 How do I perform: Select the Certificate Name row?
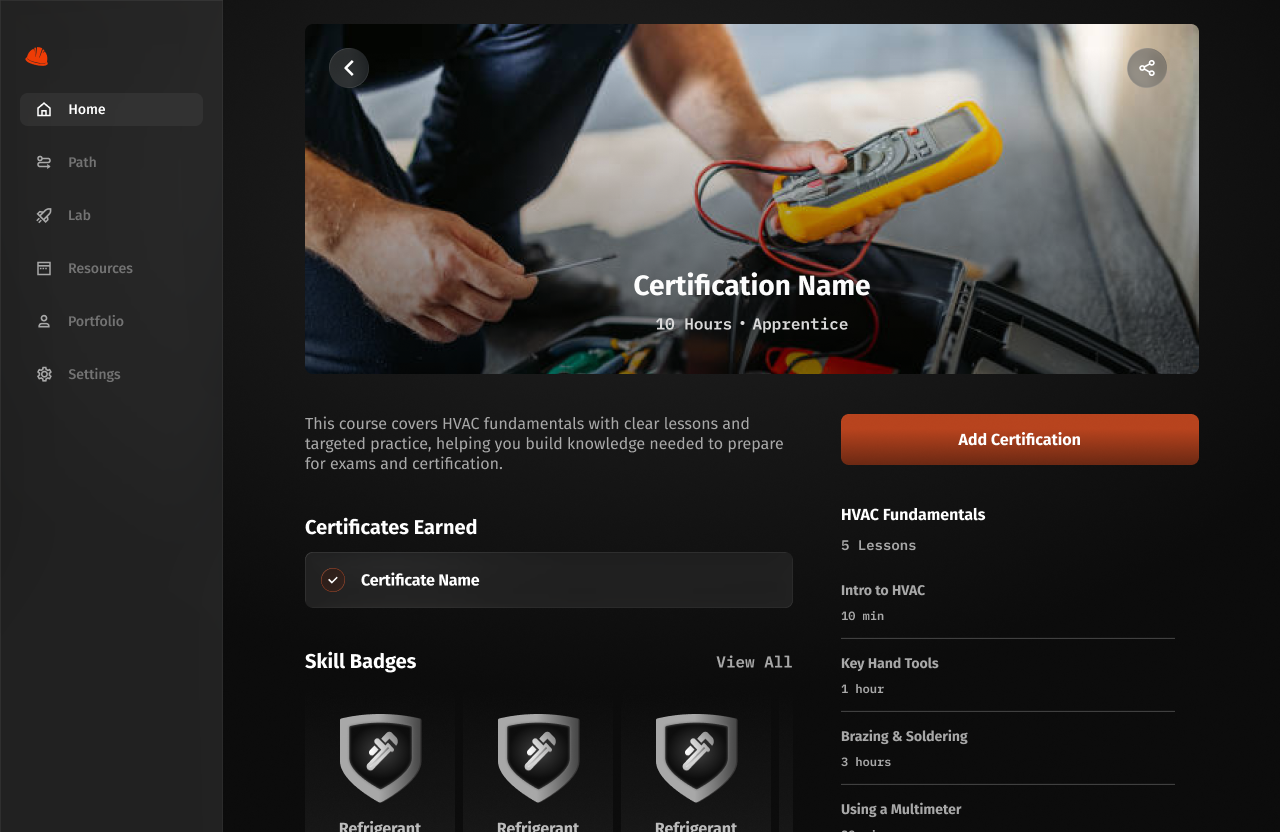(549, 580)
